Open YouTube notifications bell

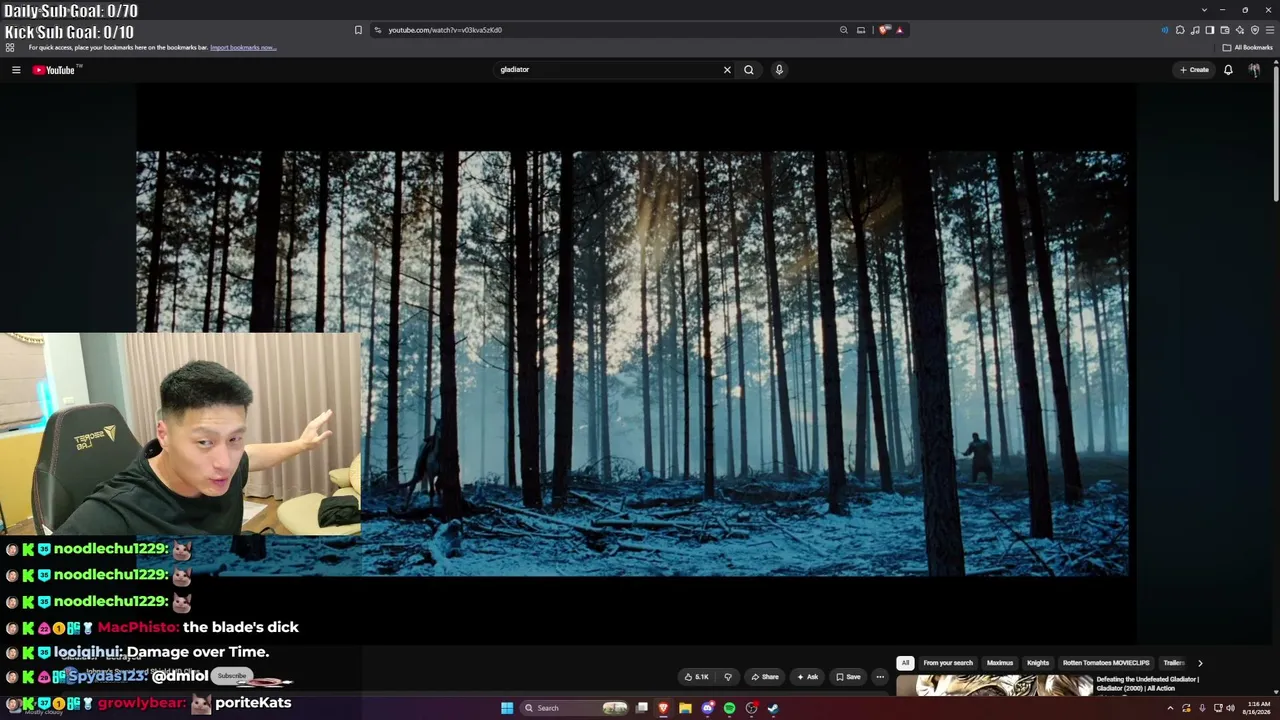[x=1228, y=70]
